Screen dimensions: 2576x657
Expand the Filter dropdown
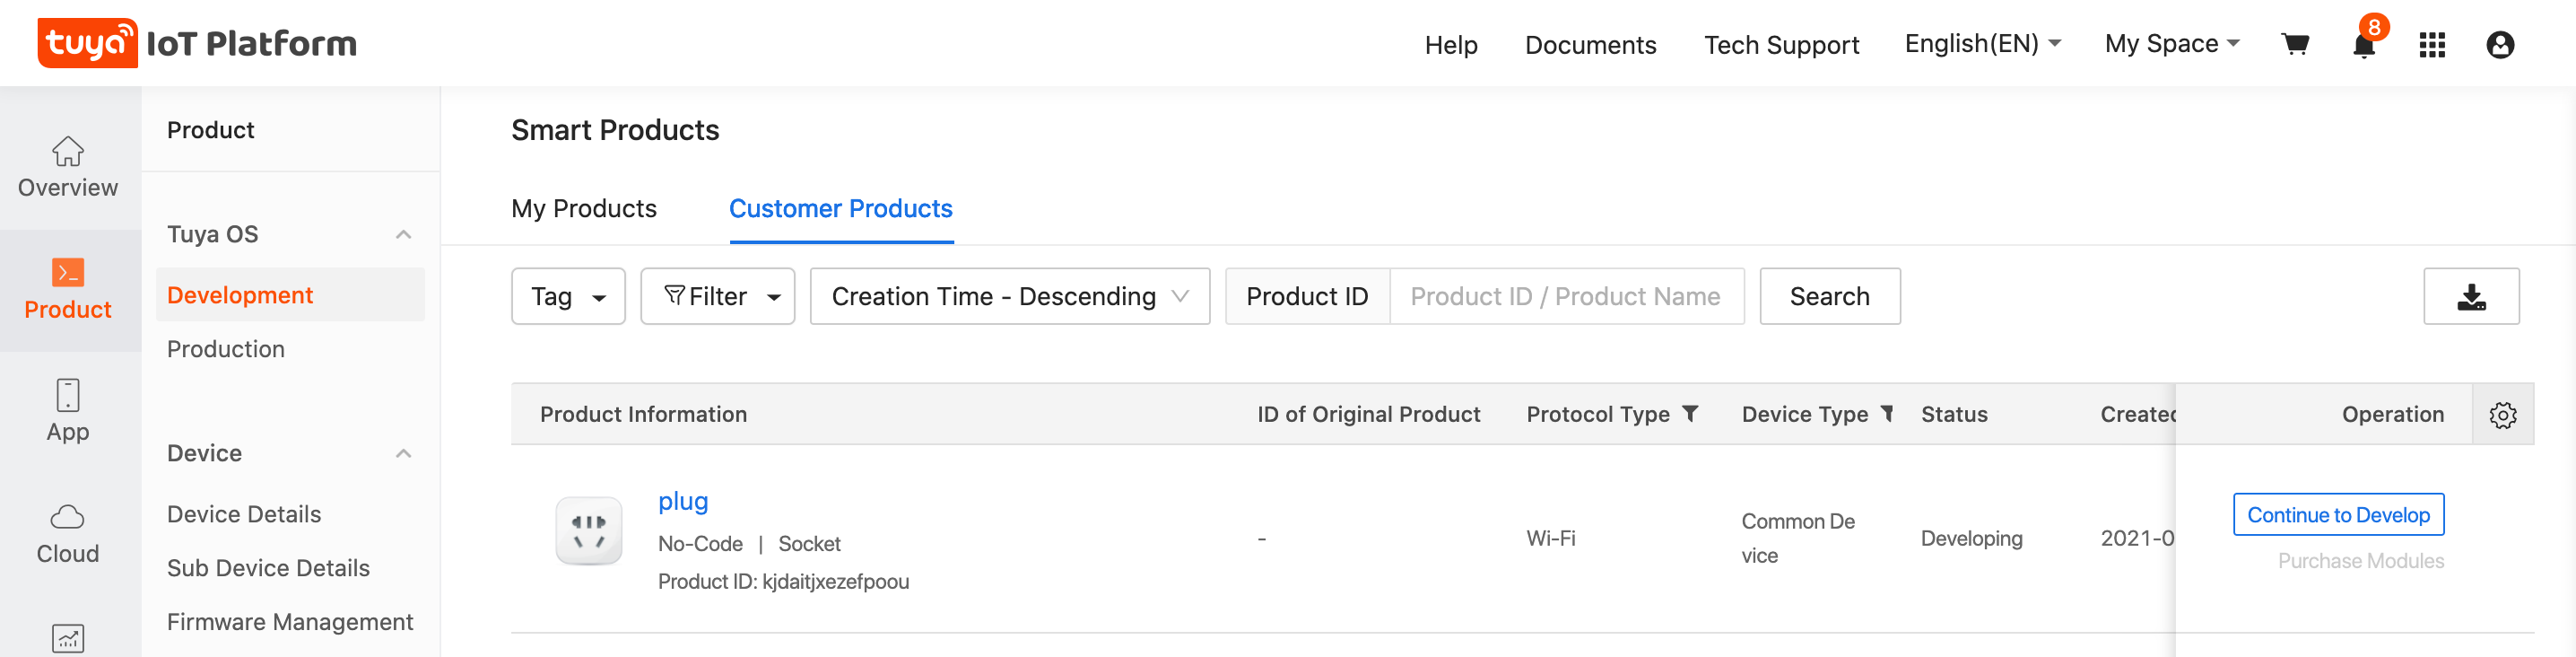point(717,296)
